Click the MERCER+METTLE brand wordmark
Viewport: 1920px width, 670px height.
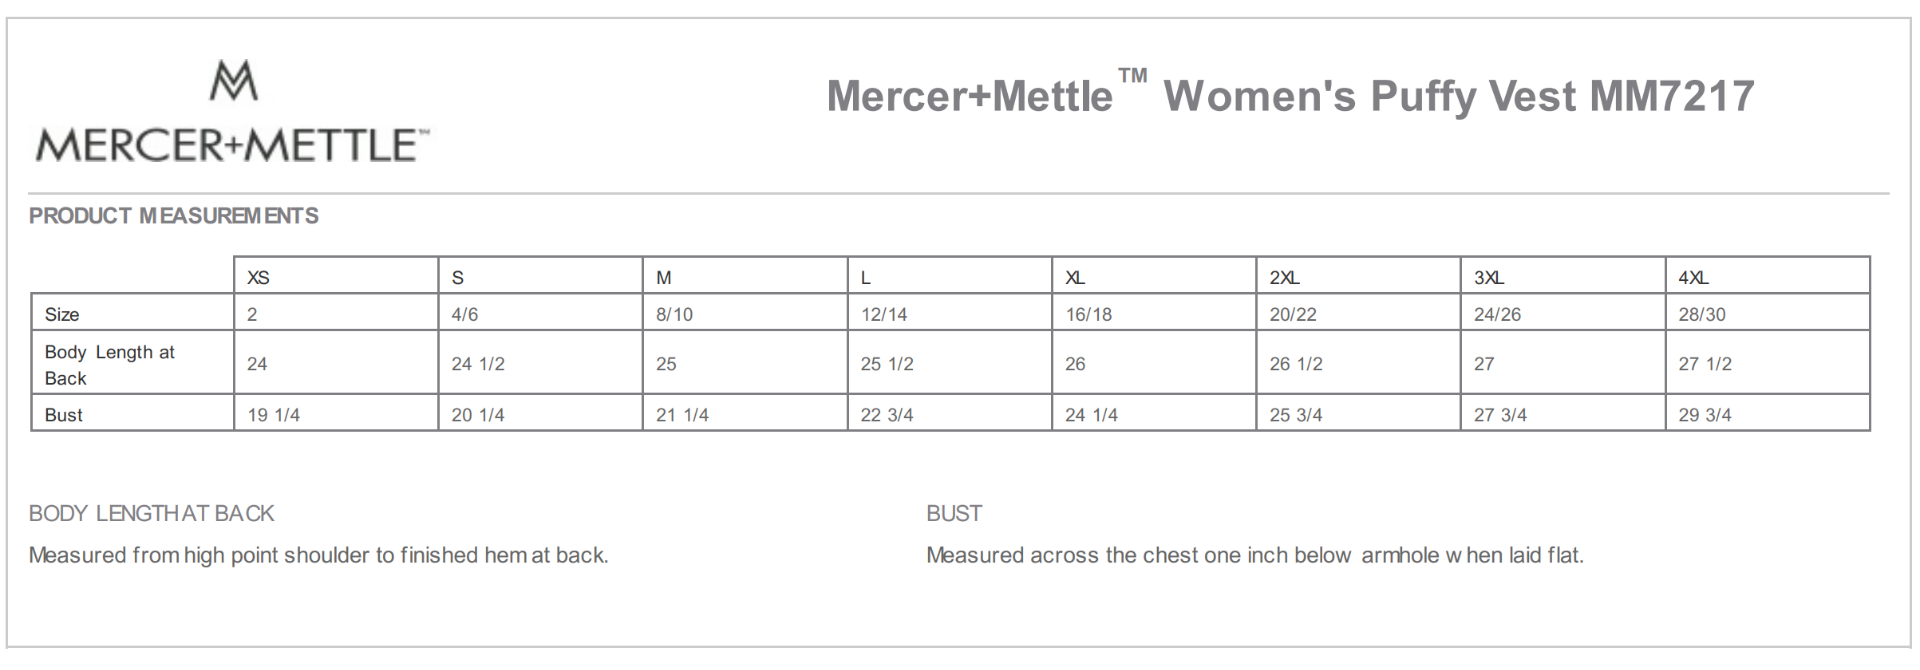[232, 146]
